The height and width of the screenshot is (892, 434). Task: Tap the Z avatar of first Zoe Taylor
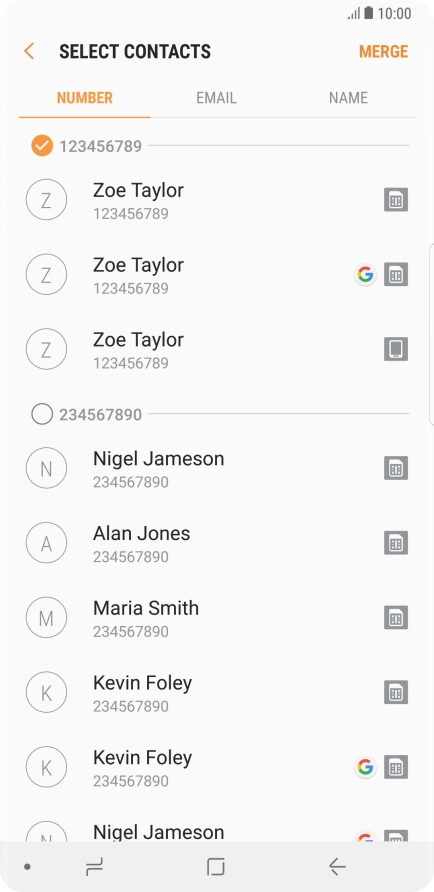[47, 200]
